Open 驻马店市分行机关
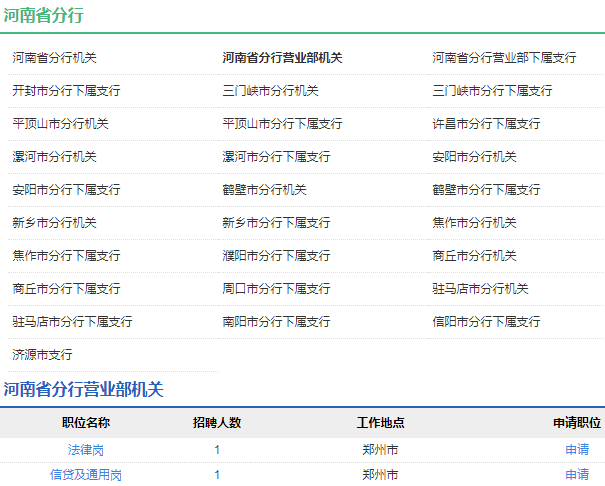 pos(480,289)
